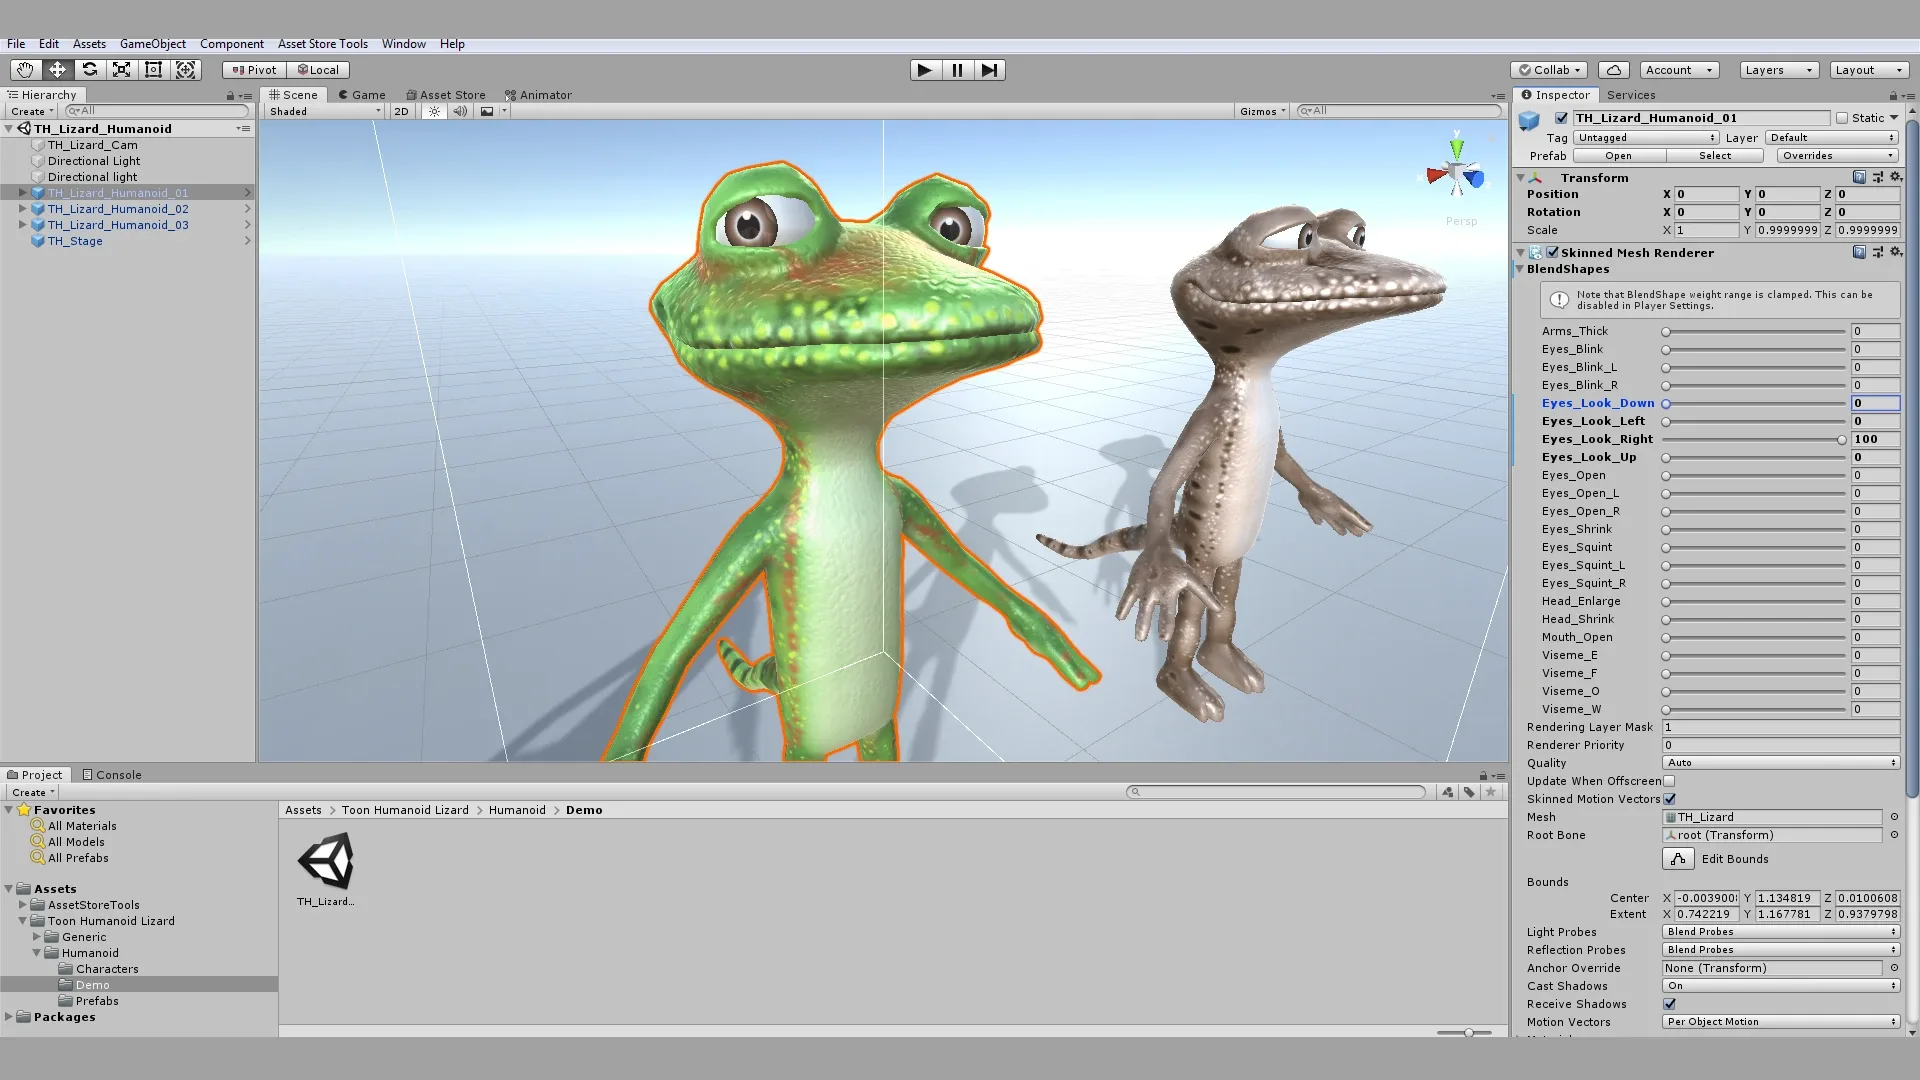Pause the game playback

pyautogui.click(x=957, y=70)
